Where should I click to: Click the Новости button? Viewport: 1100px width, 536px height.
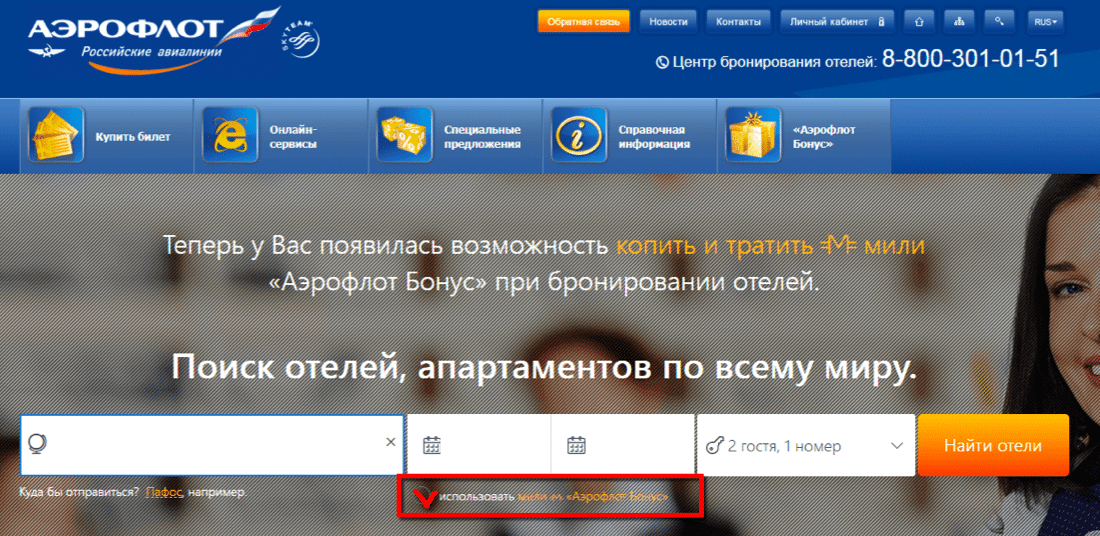pos(669,22)
